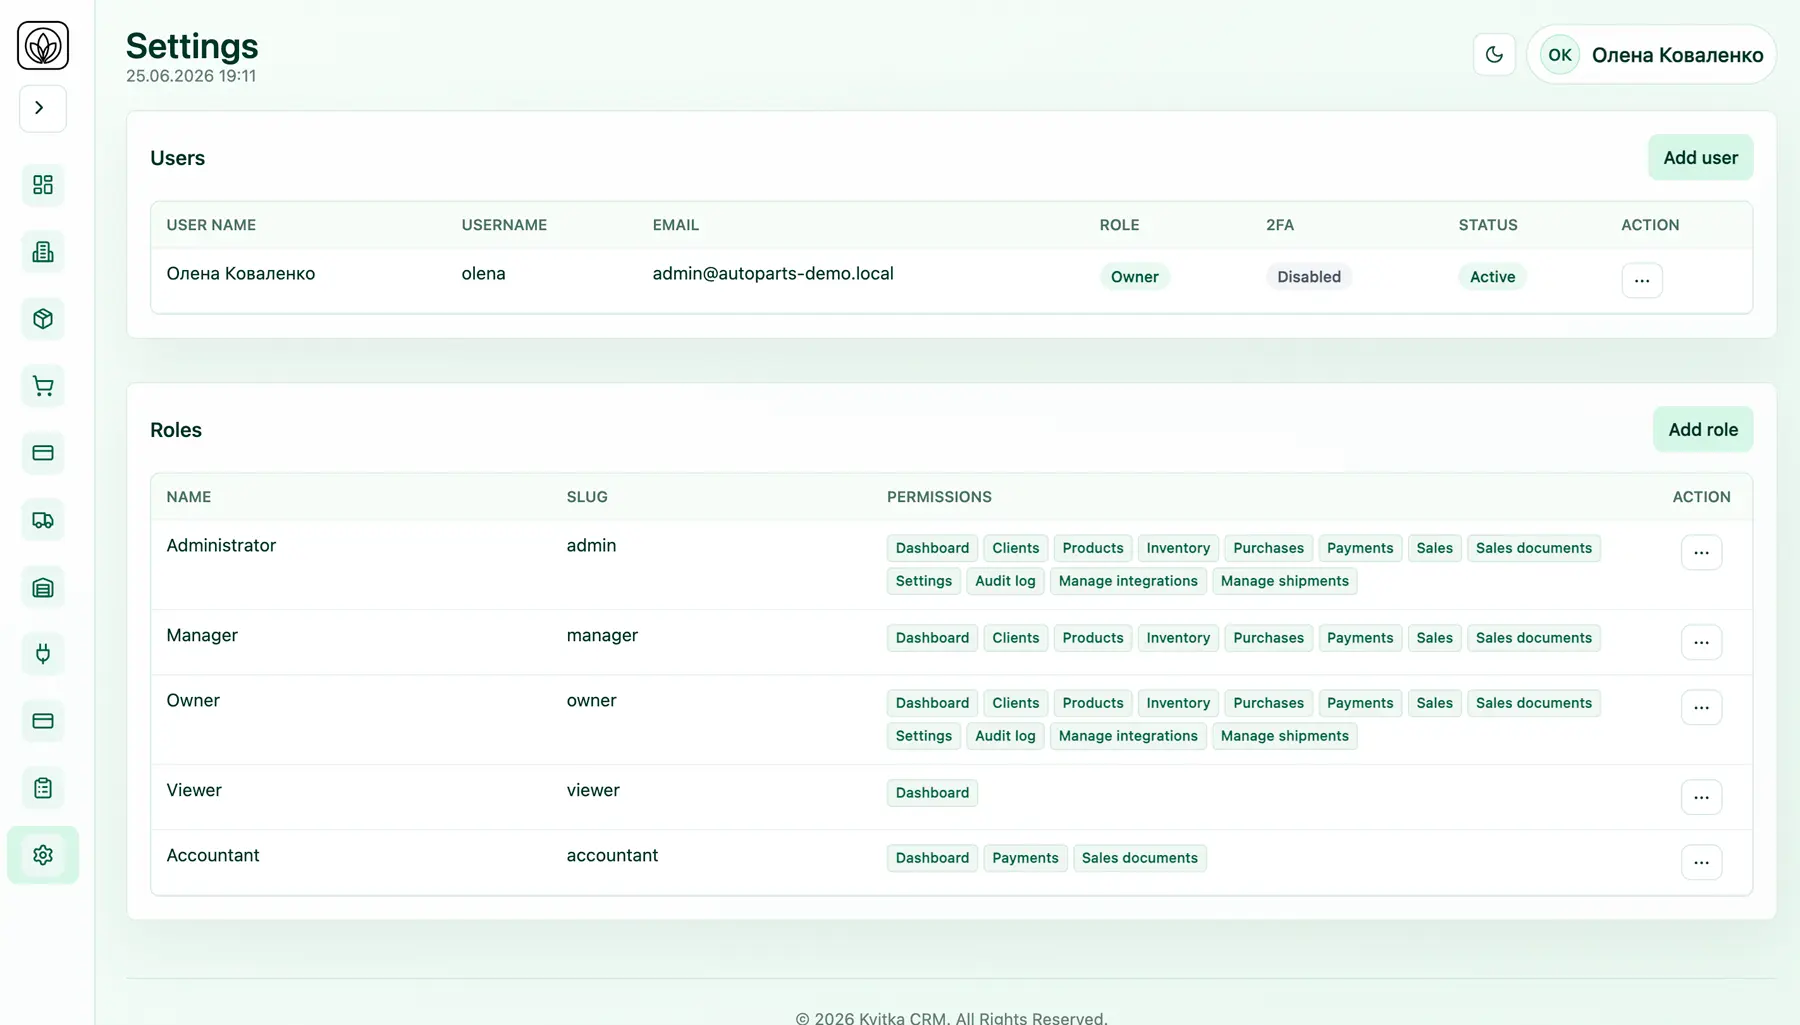1800x1025 pixels.
Task: Open the dashboard grid icon in sidebar
Action: click(43, 185)
